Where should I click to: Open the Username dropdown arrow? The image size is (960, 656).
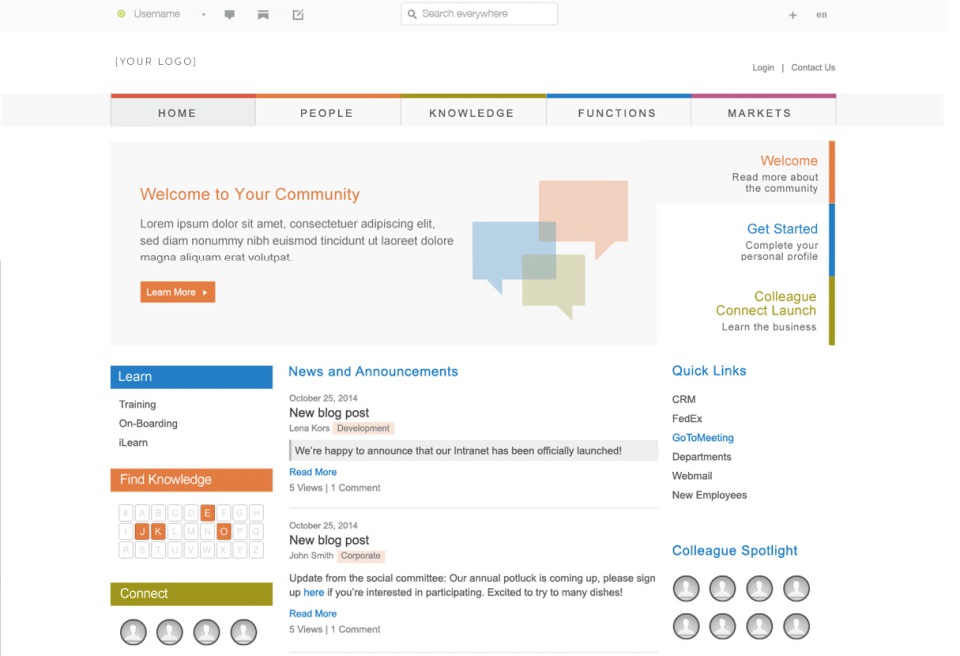[x=204, y=14]
